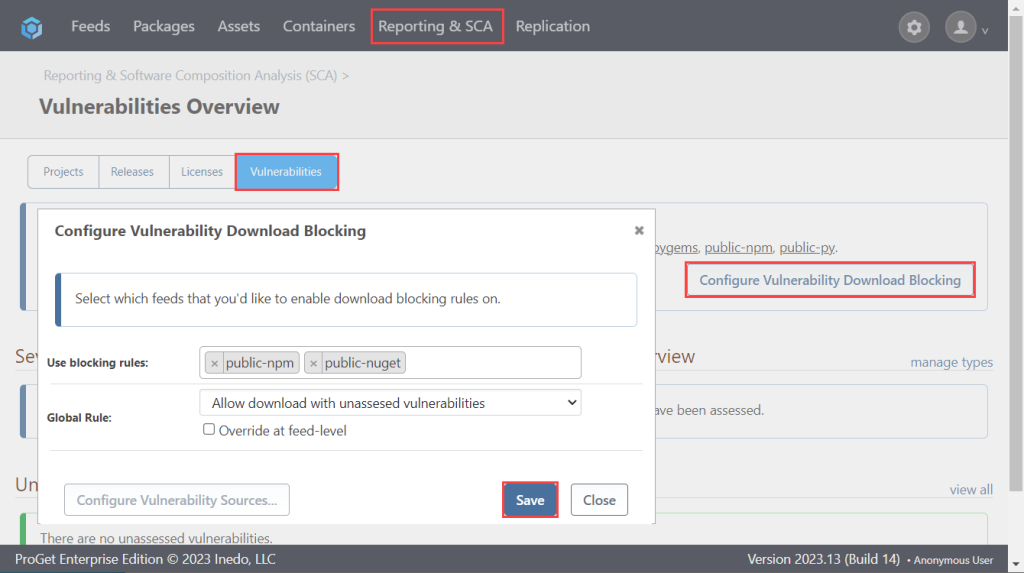
Task: Open the Reporting & SCA menu
Action: tap(435, 27)
